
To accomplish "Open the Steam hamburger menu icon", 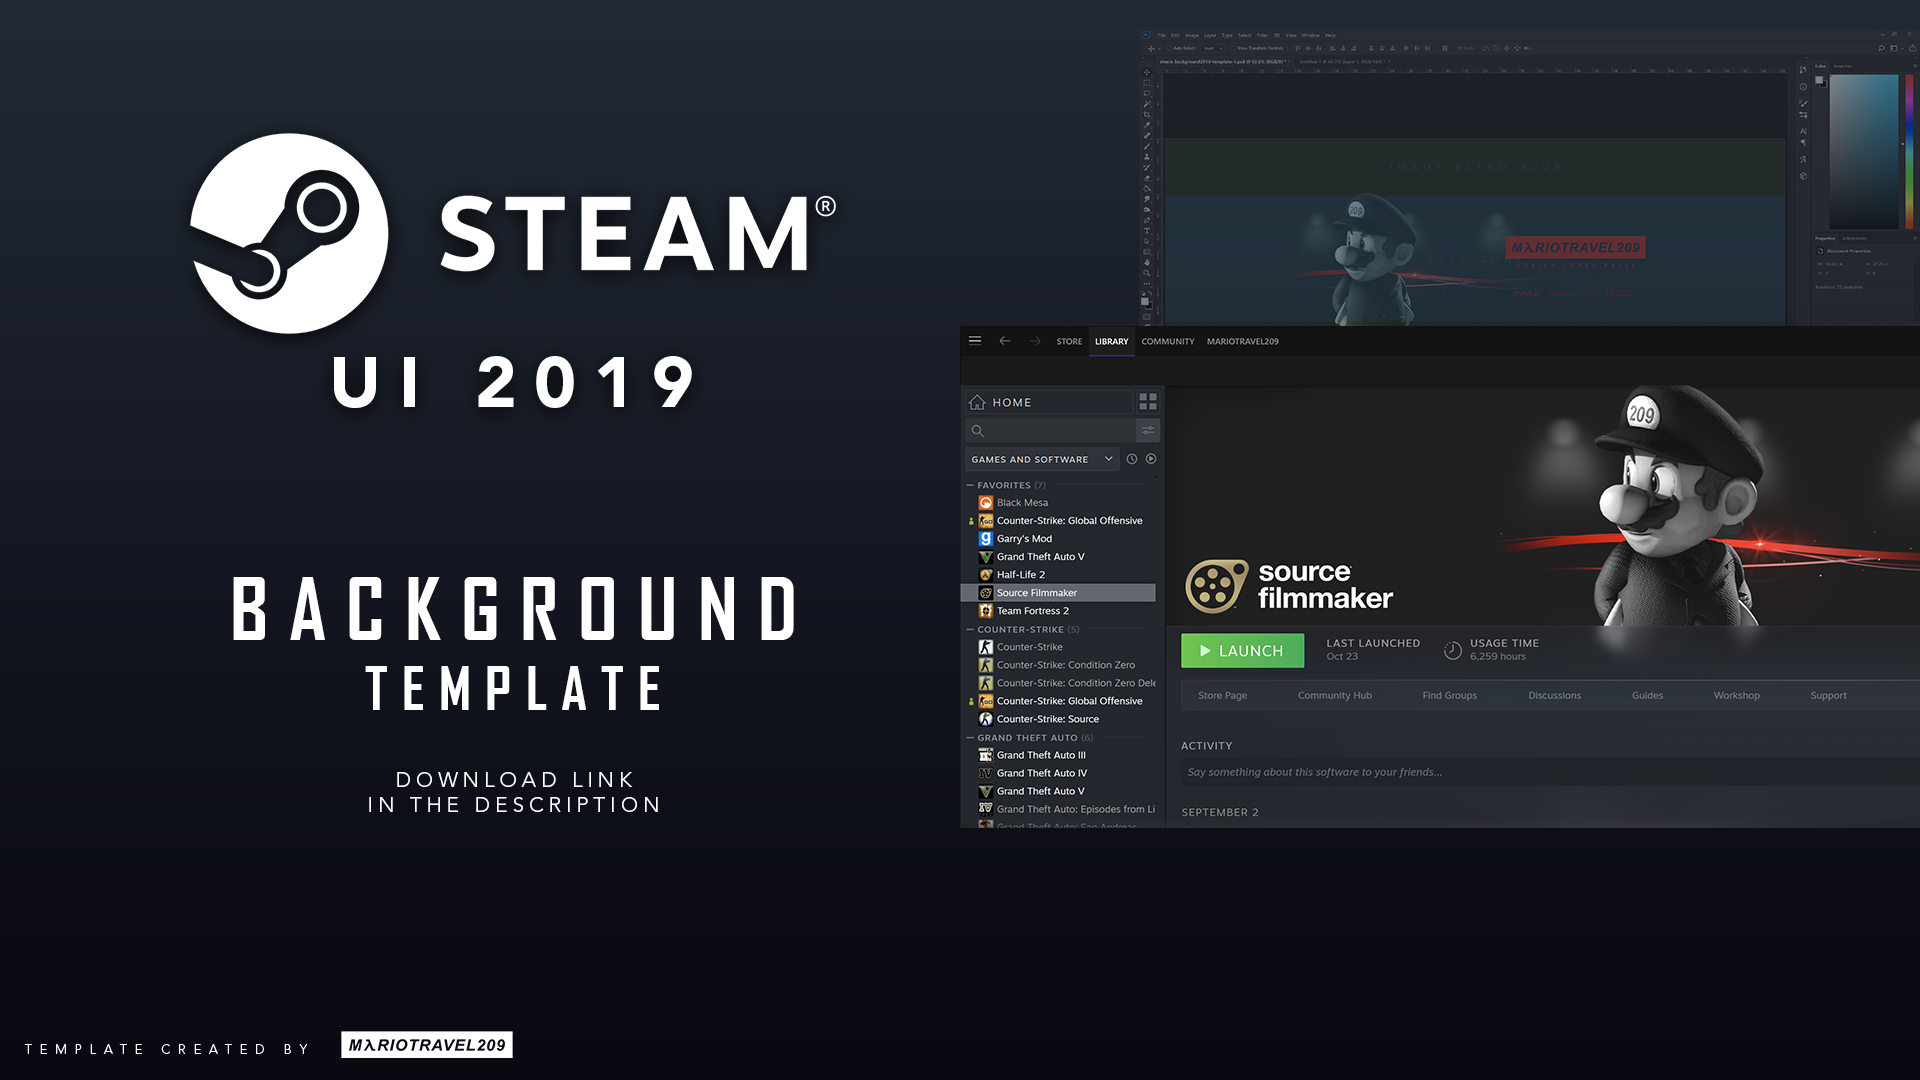I will tap(975, 340).
